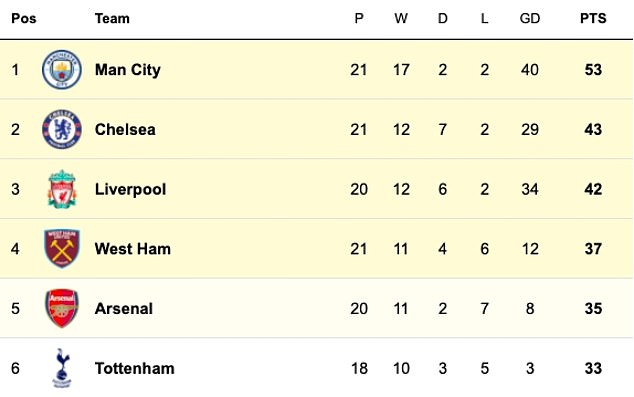The image size is (634, 397).
Task: Open the Arsenal team name
Action: [x=124, y=309]
